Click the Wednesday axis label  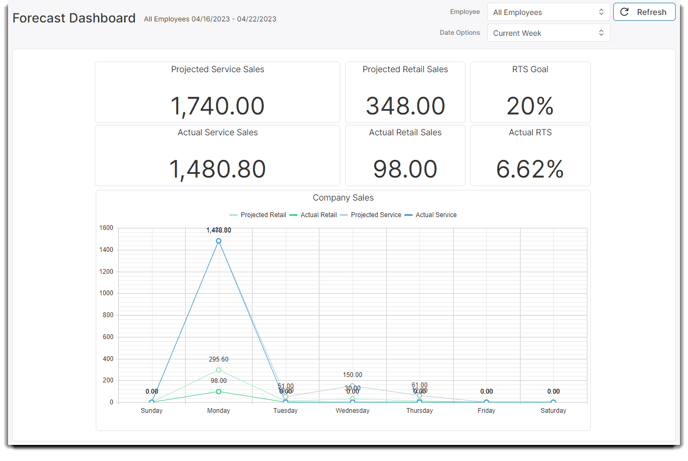[x=352, y=411]
